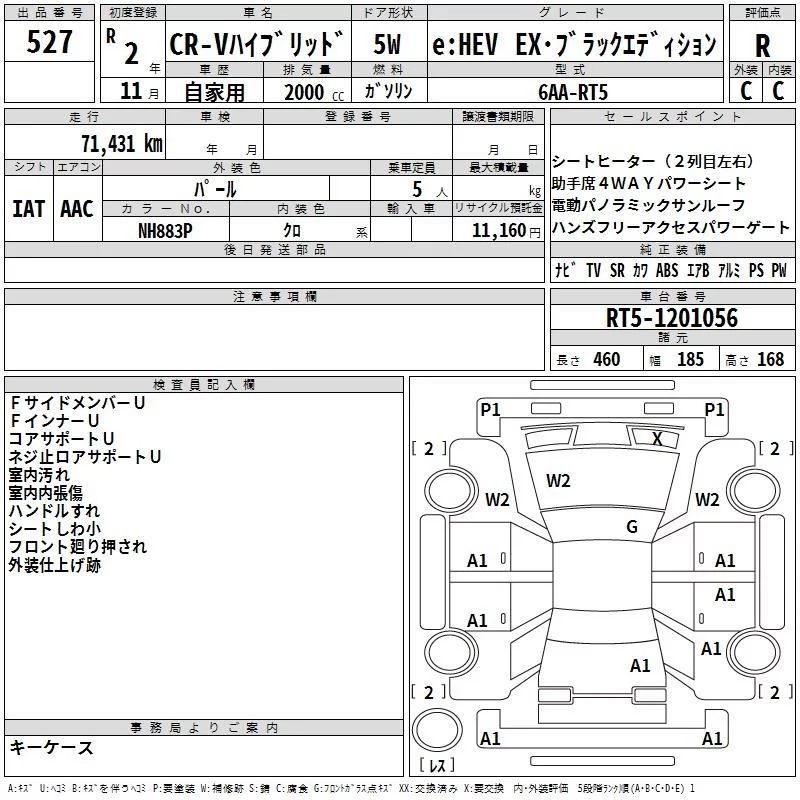800x800 pixels.
Task: Click the top-left P1 mark on the diagram
Action: pos(490,409)
